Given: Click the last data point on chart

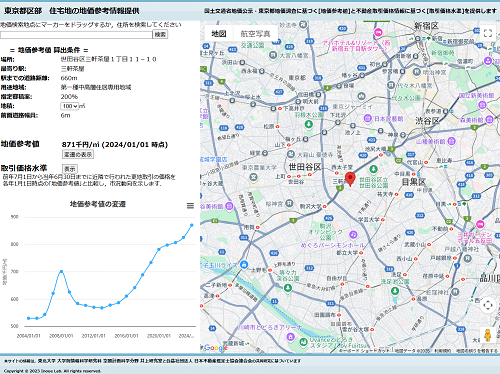Looking at the screenshot, I should (192, 225).
